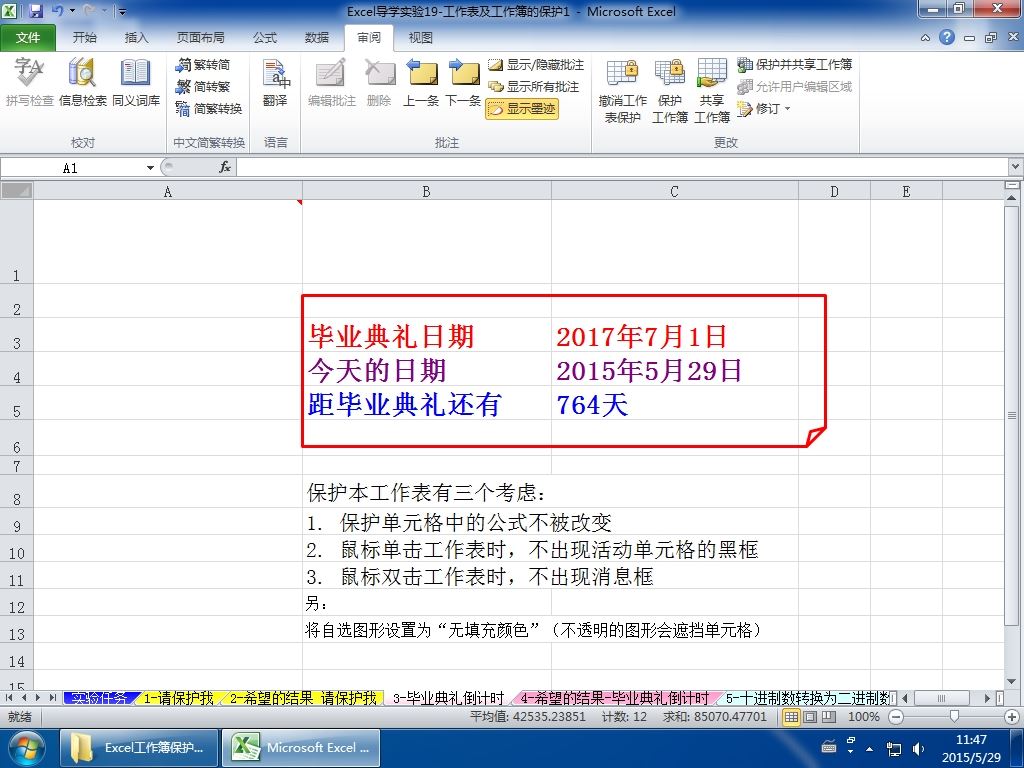Viewport: 1024px width, 768px height.
Task: Select row 5 header
Action: [16, 403]
